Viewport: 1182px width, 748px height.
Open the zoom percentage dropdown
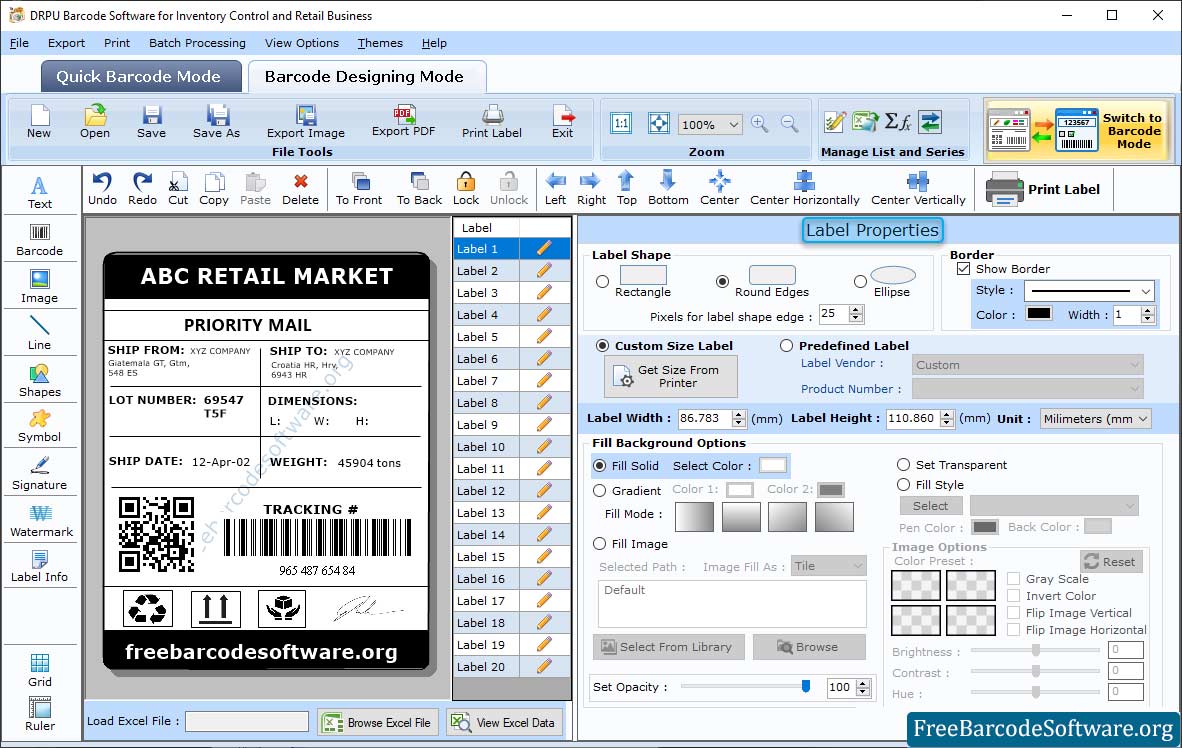pos(733,124)
